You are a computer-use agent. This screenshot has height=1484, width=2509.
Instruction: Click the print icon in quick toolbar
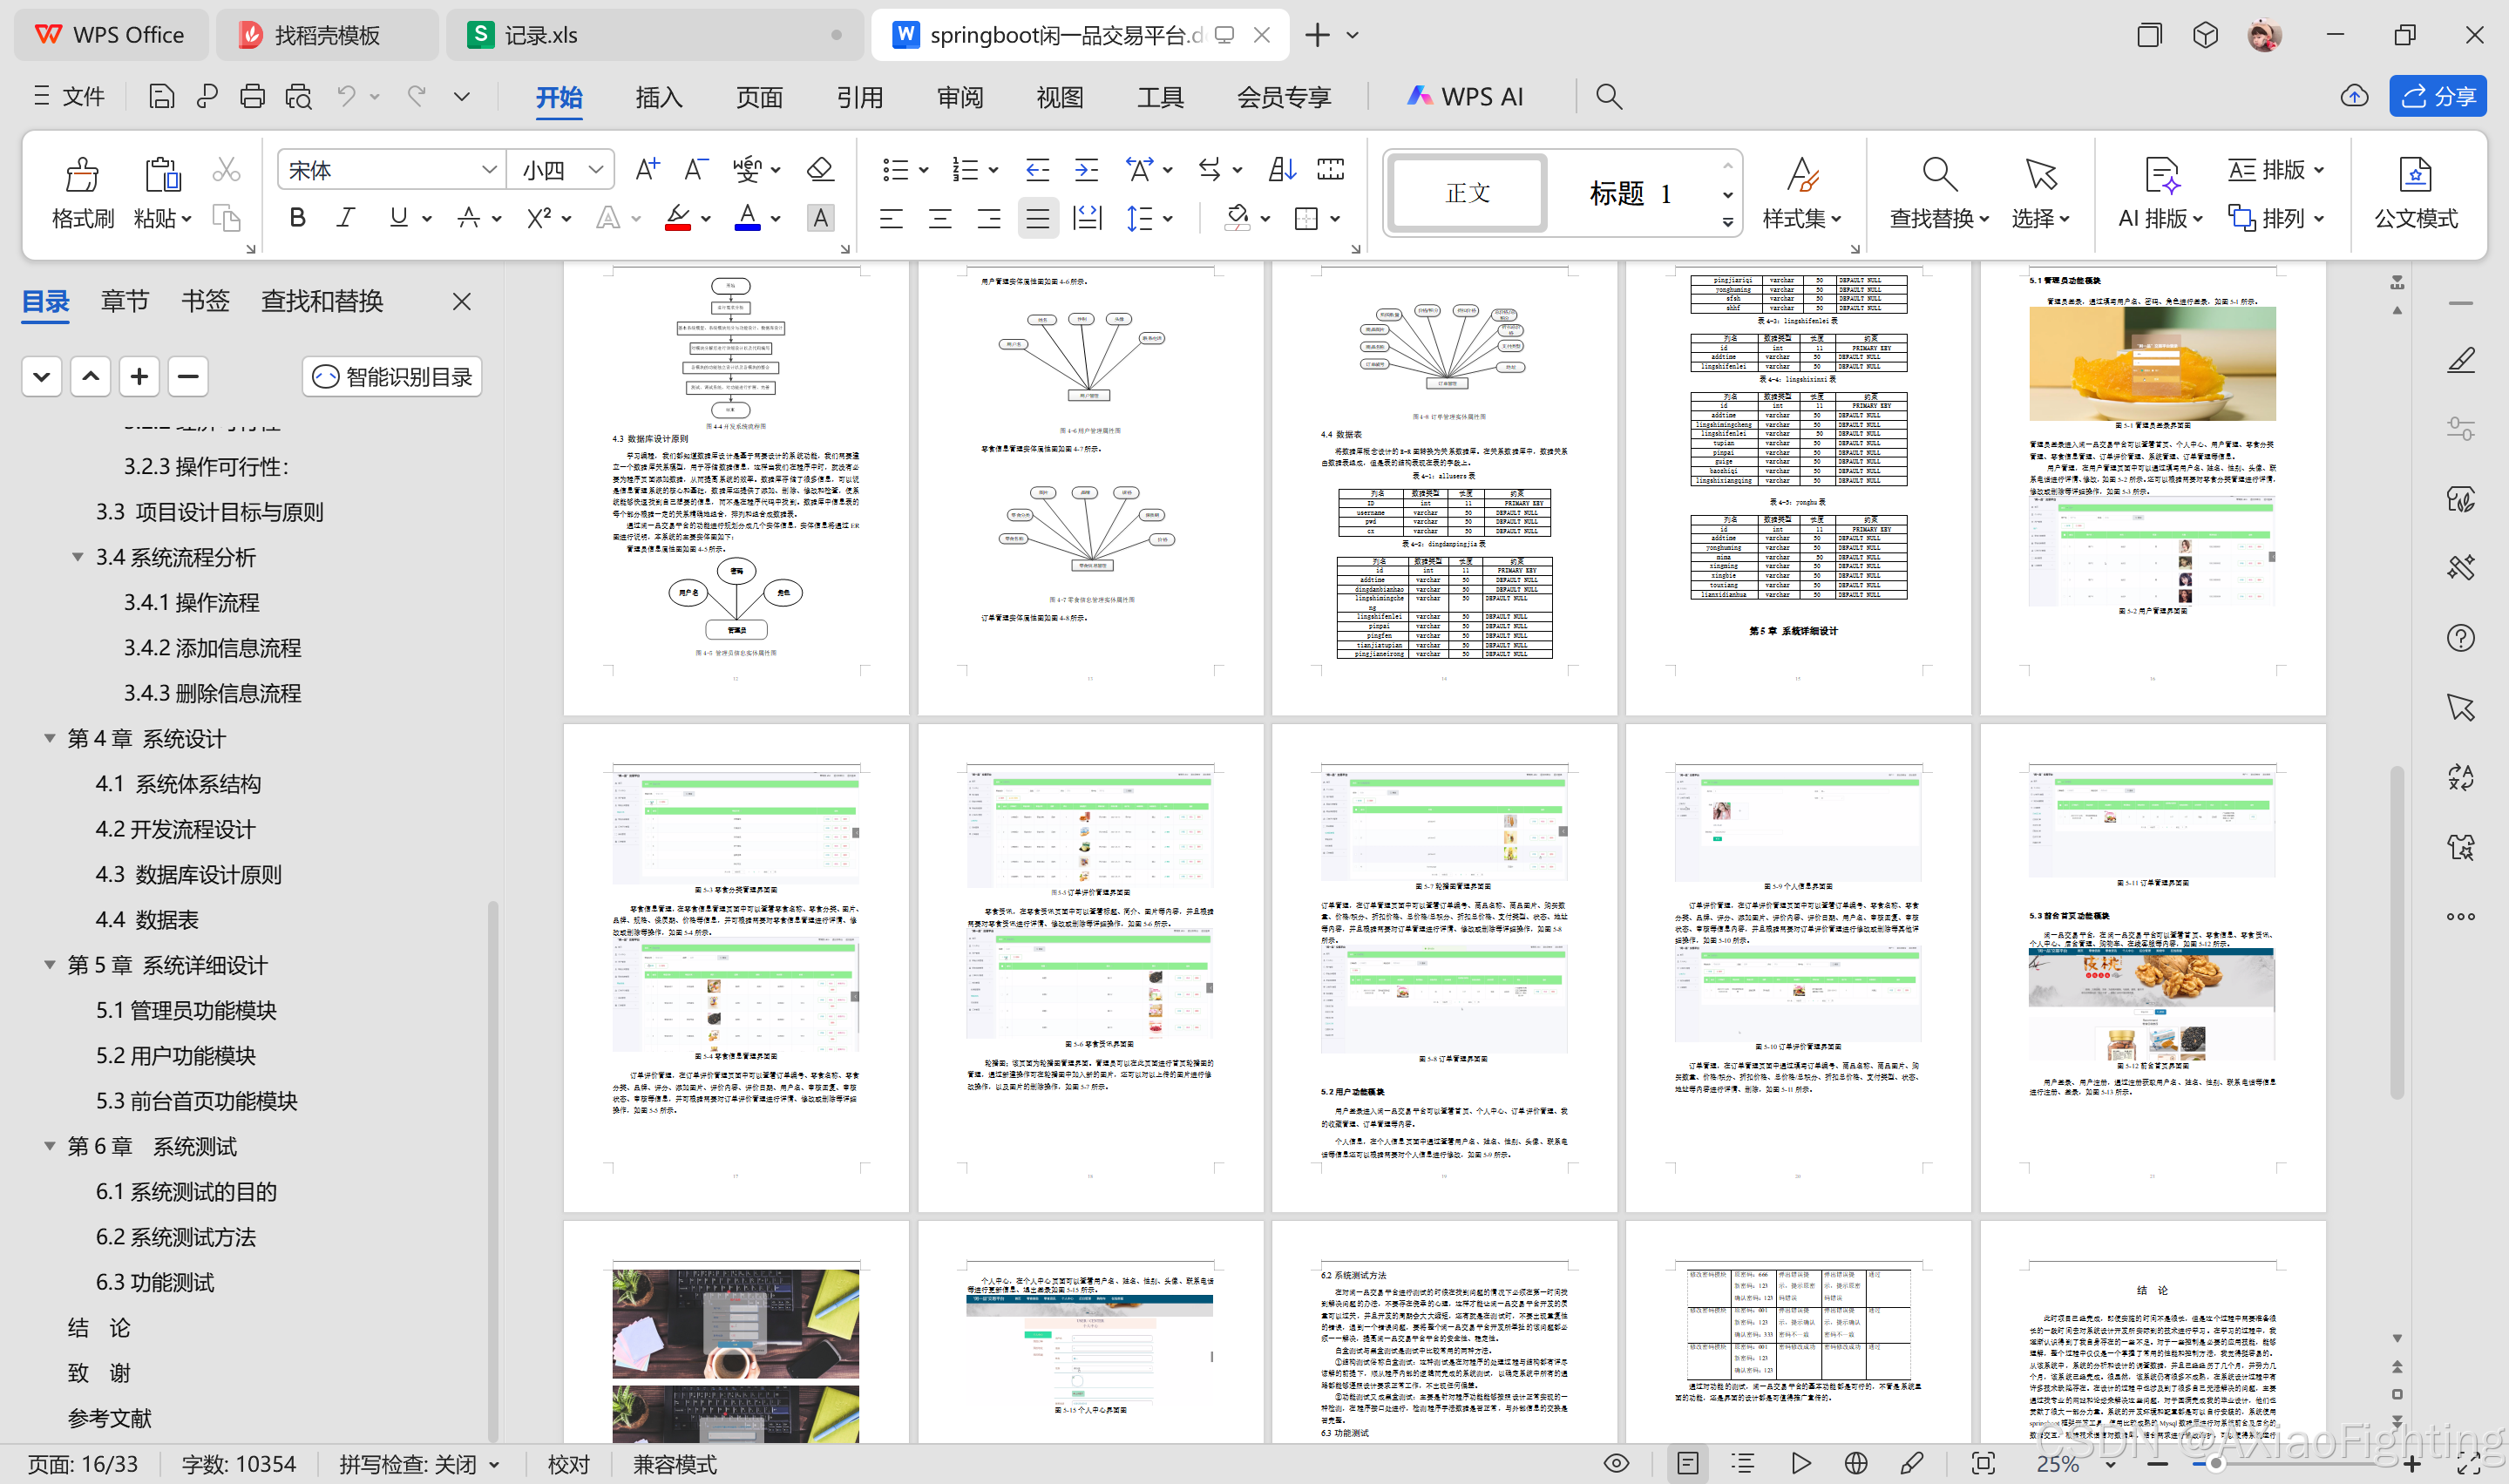[x=252, y=97]
